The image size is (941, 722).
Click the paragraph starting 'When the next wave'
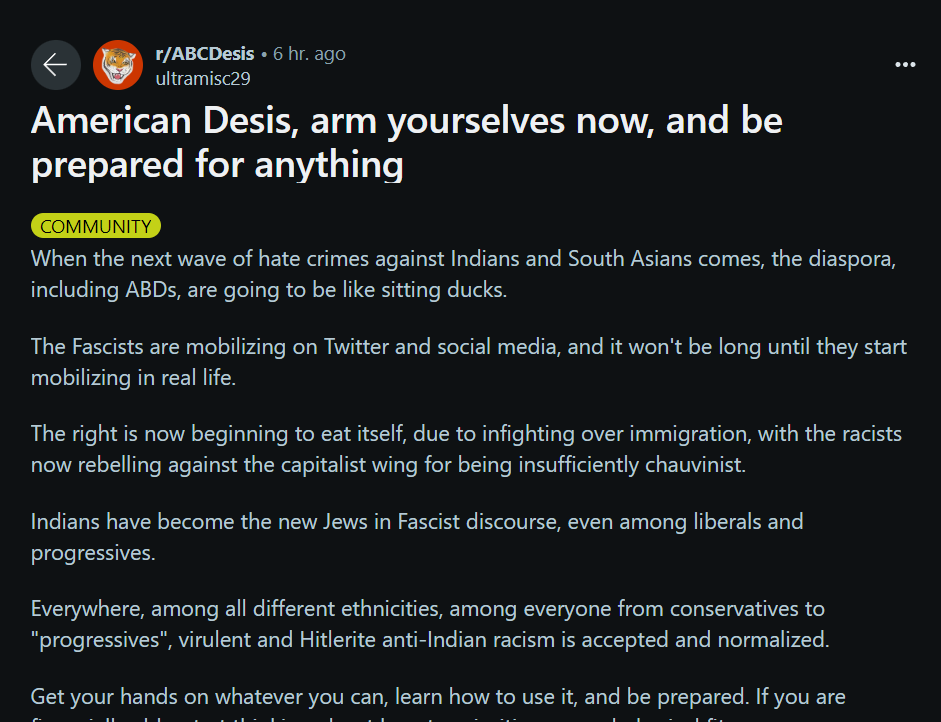[x=463, y=274]
